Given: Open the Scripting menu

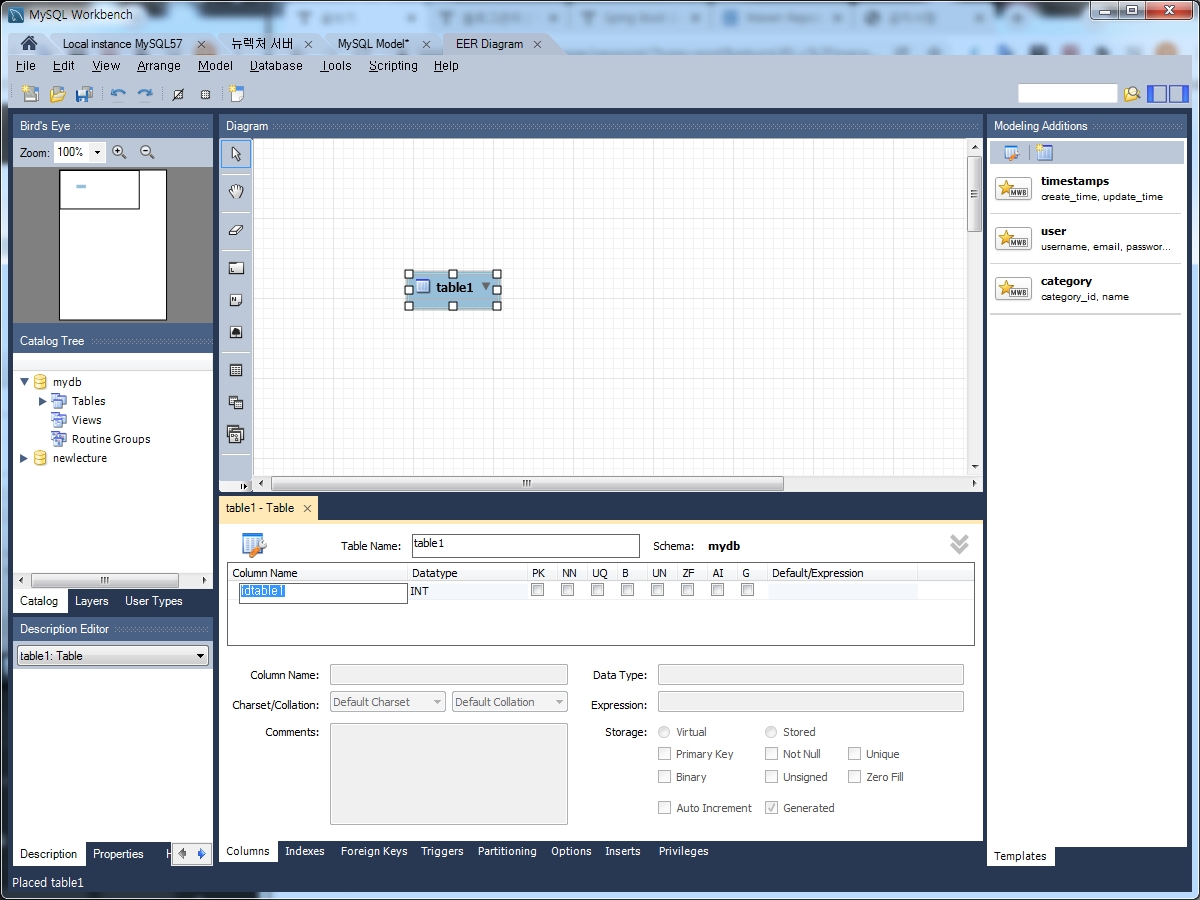Looking at the screenshot, I should tap(393, 66).
